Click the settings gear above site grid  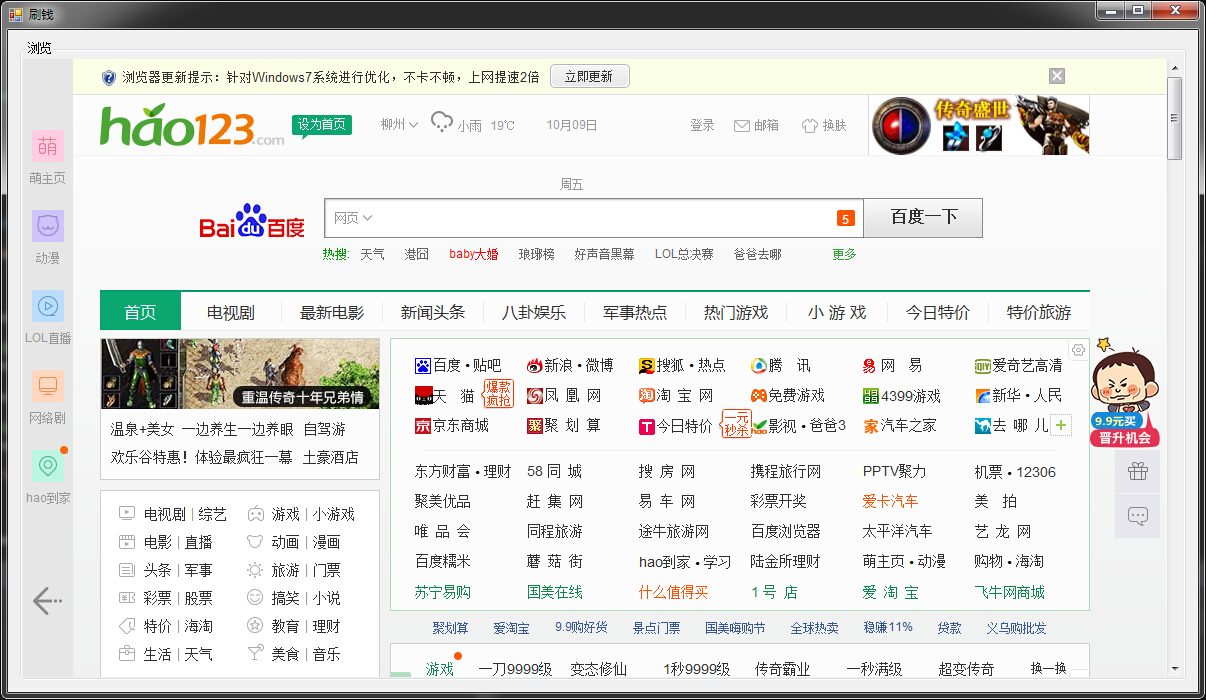[x=1078, y=350]
